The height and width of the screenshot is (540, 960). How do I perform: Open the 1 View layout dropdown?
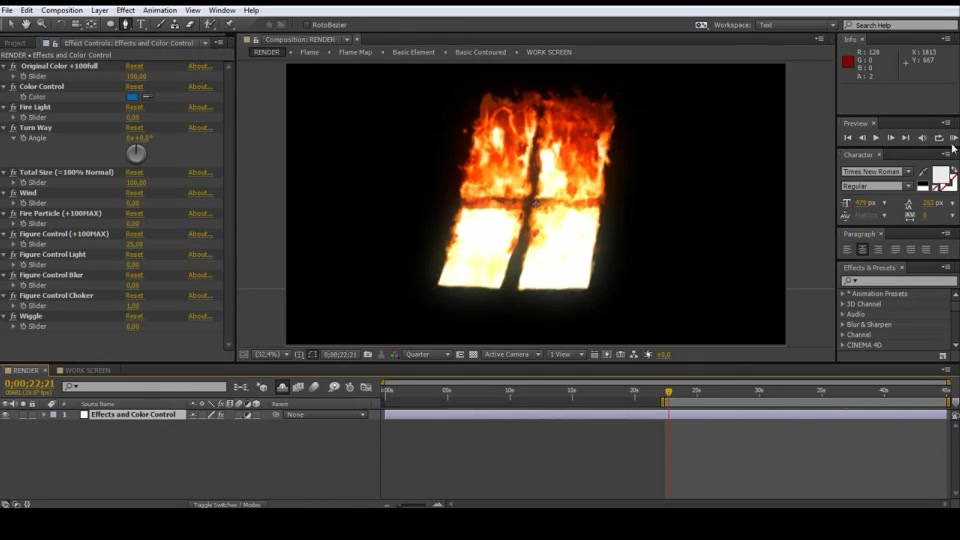click(x=565, y=354)
